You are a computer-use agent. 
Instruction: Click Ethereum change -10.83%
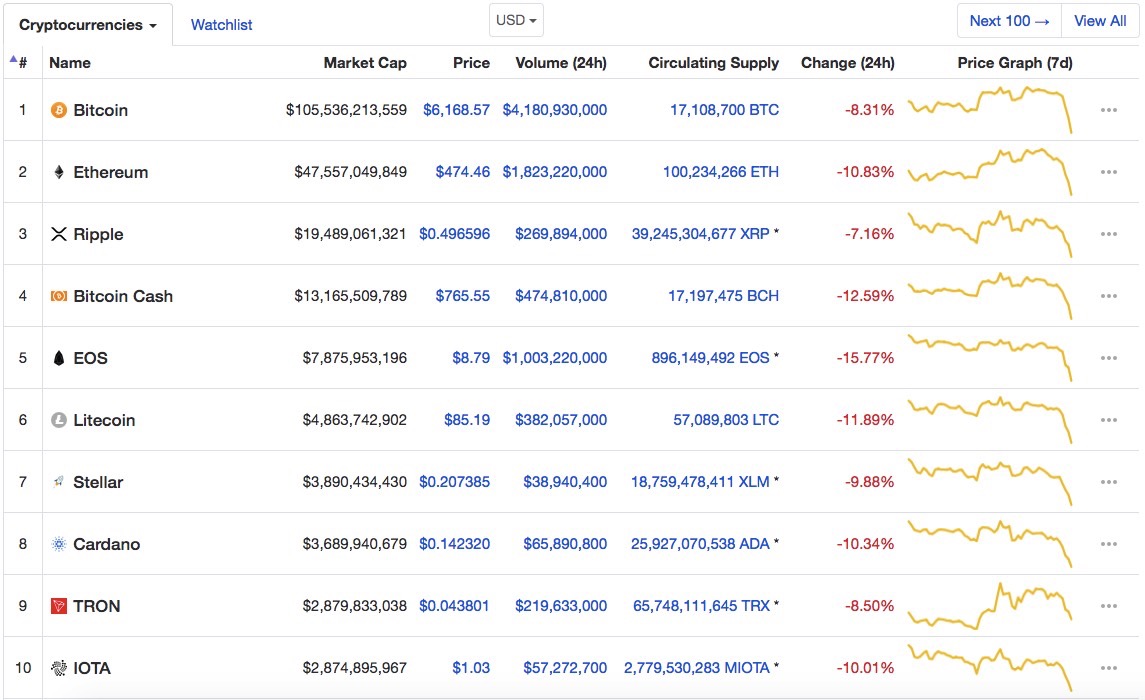865,172
